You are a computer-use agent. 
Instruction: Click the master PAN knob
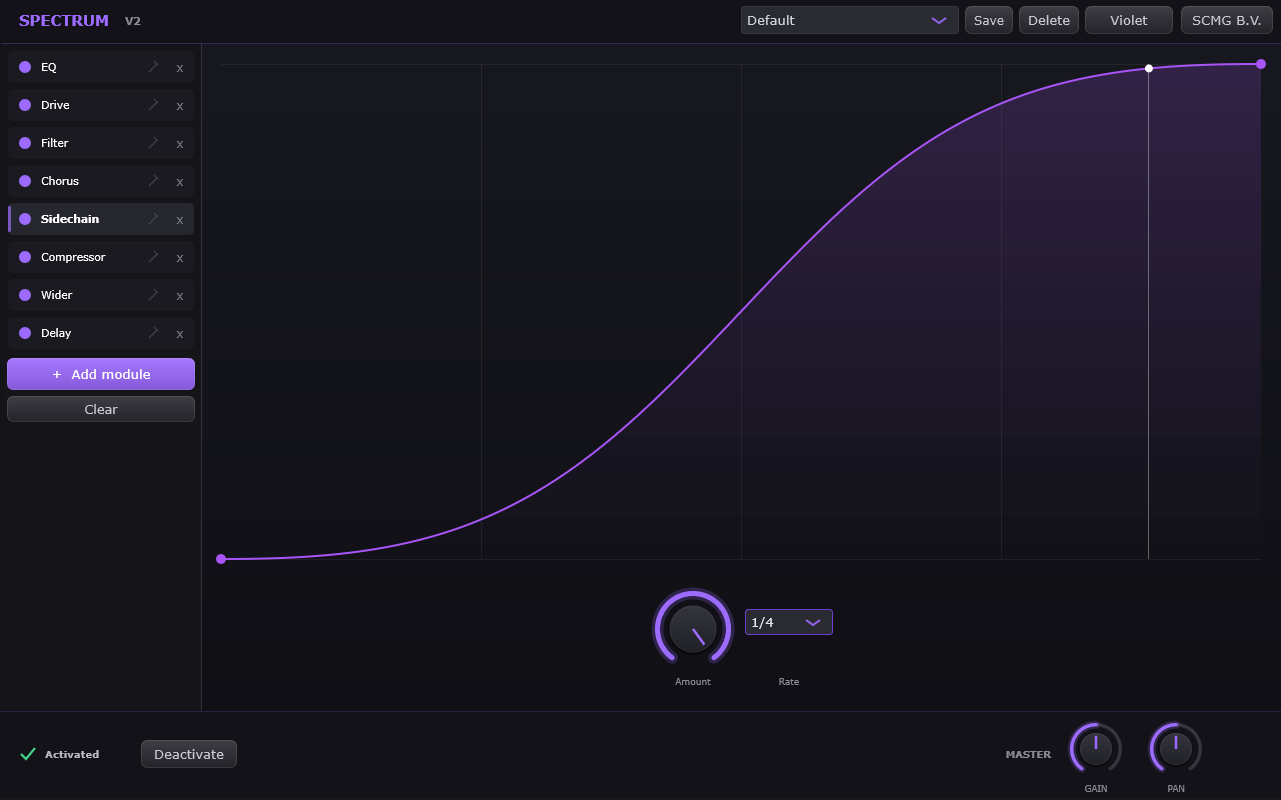click(1175, 748)
